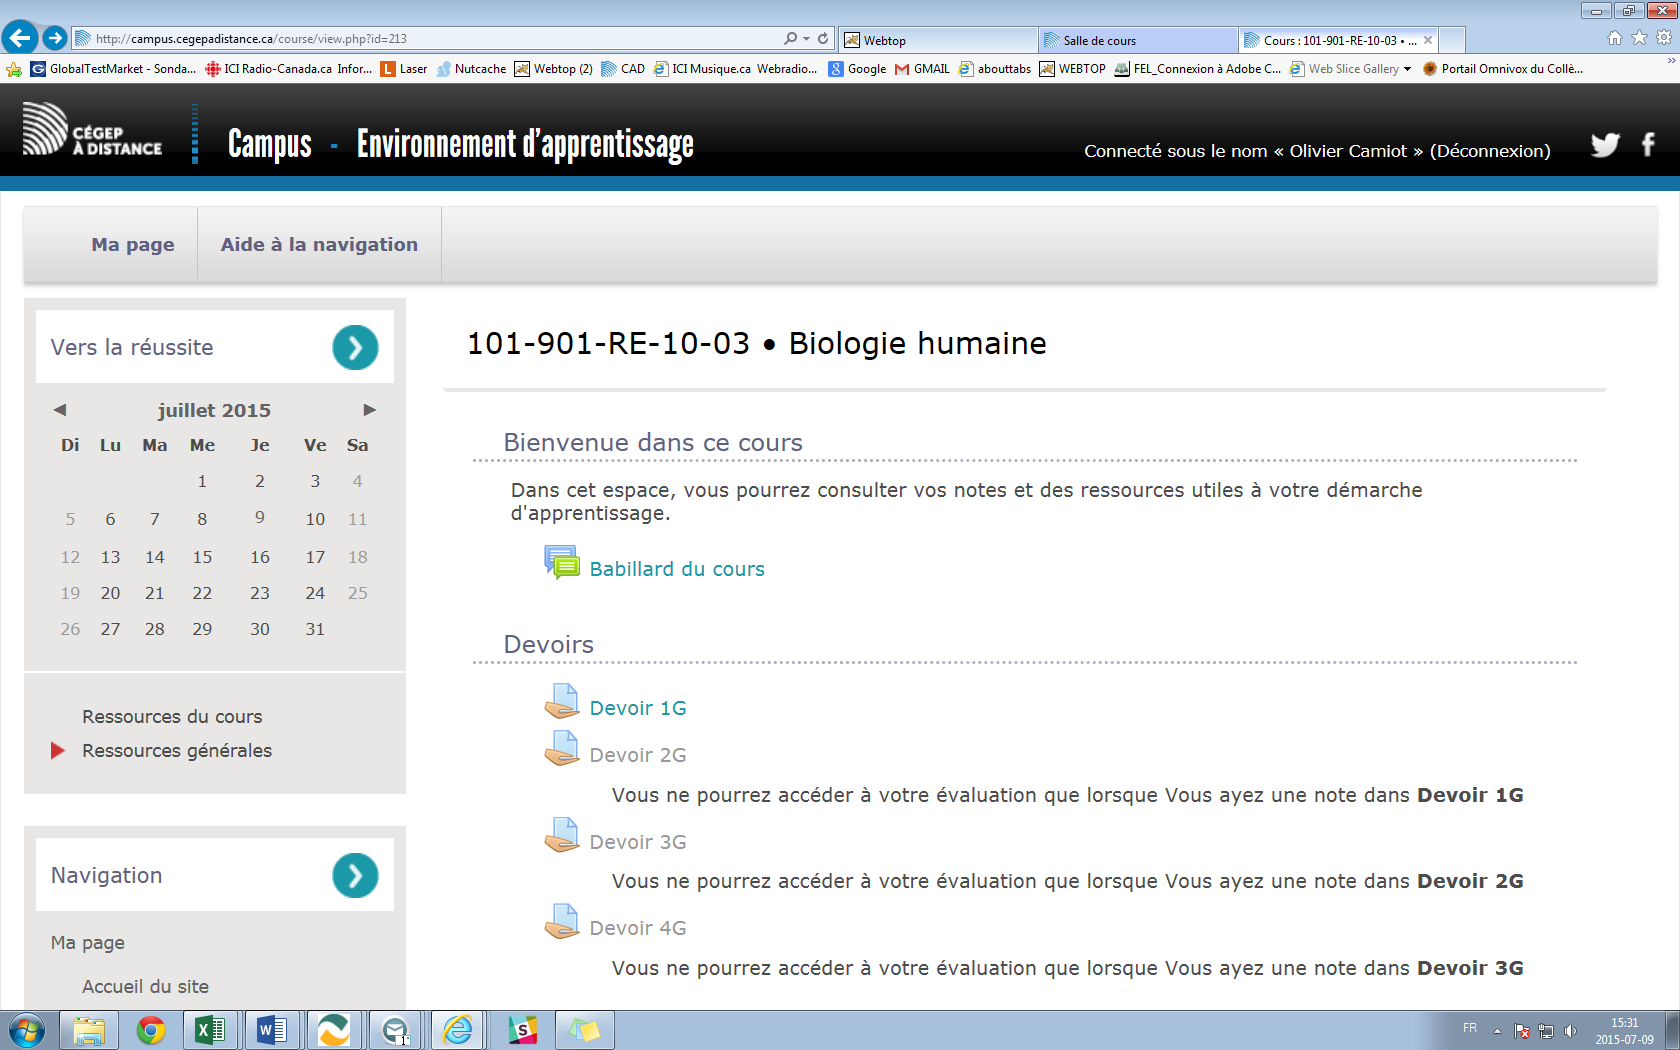Open Aide à la navigation menu

tap(319, 245)
